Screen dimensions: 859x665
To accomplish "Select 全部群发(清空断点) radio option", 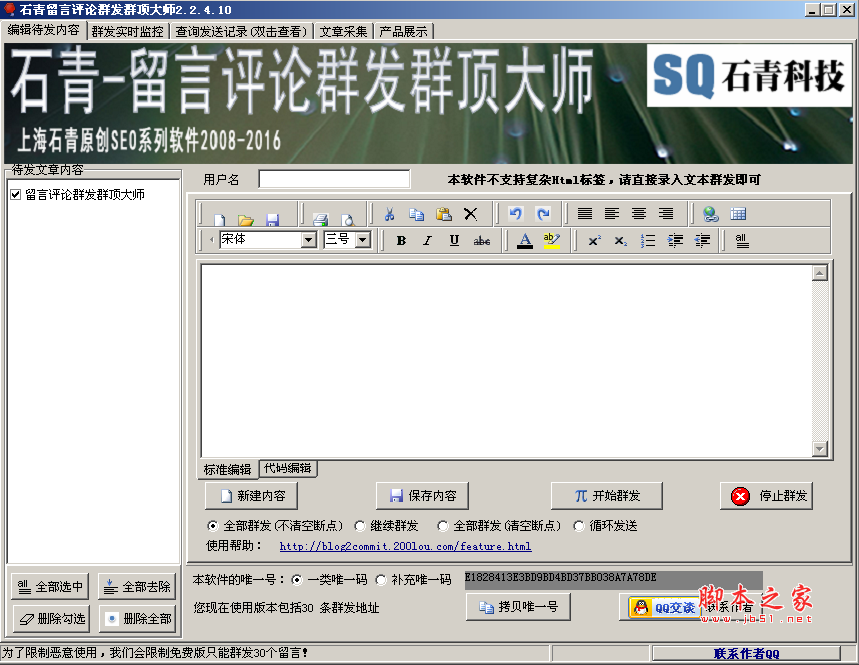I will point(443,526).
